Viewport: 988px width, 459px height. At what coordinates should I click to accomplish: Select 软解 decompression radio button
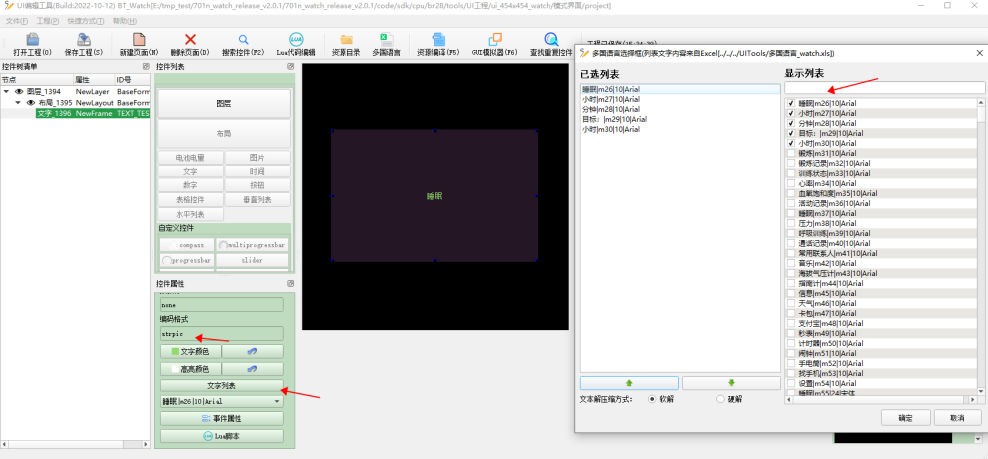click(x=652, y=399)
